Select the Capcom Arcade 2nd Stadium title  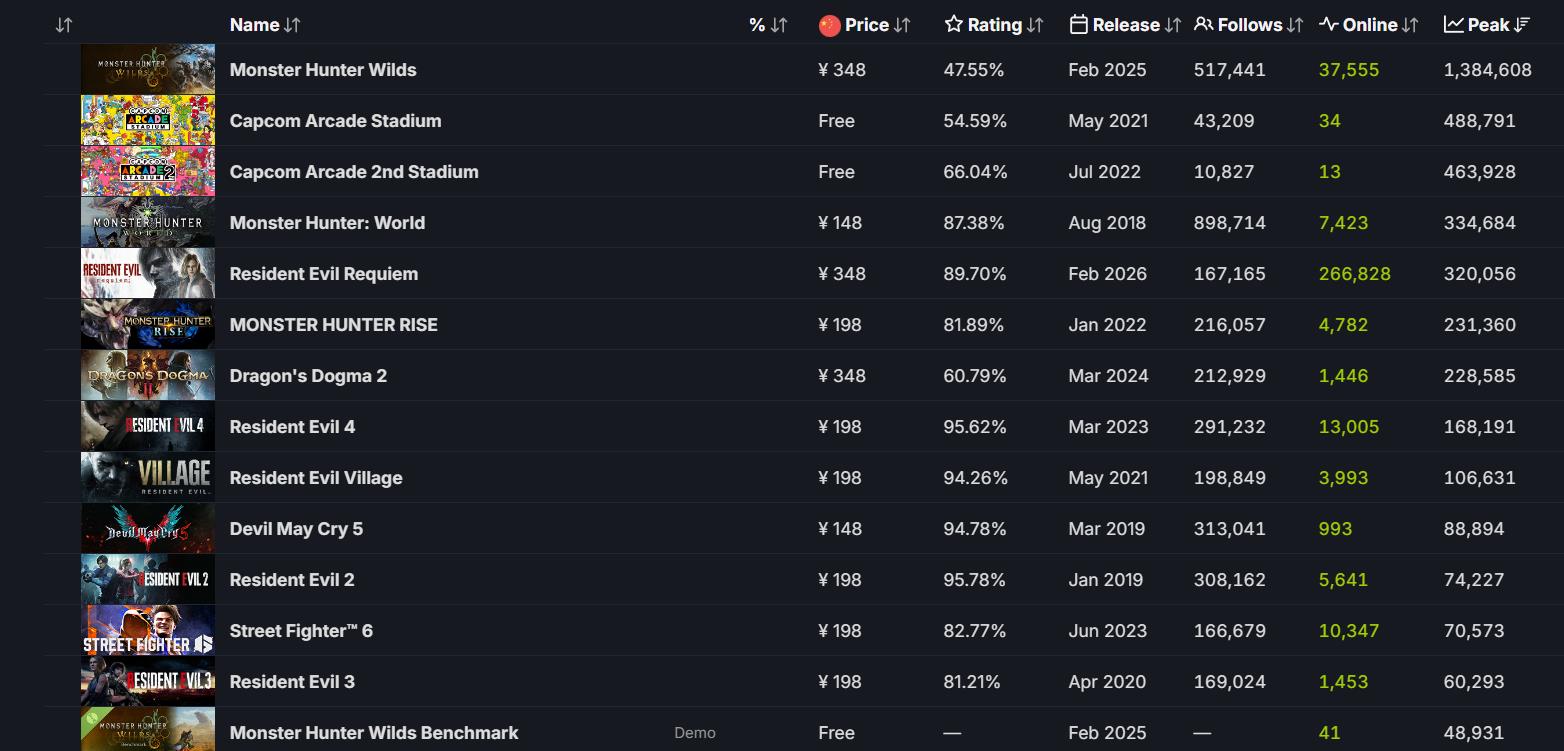[354, 172]
